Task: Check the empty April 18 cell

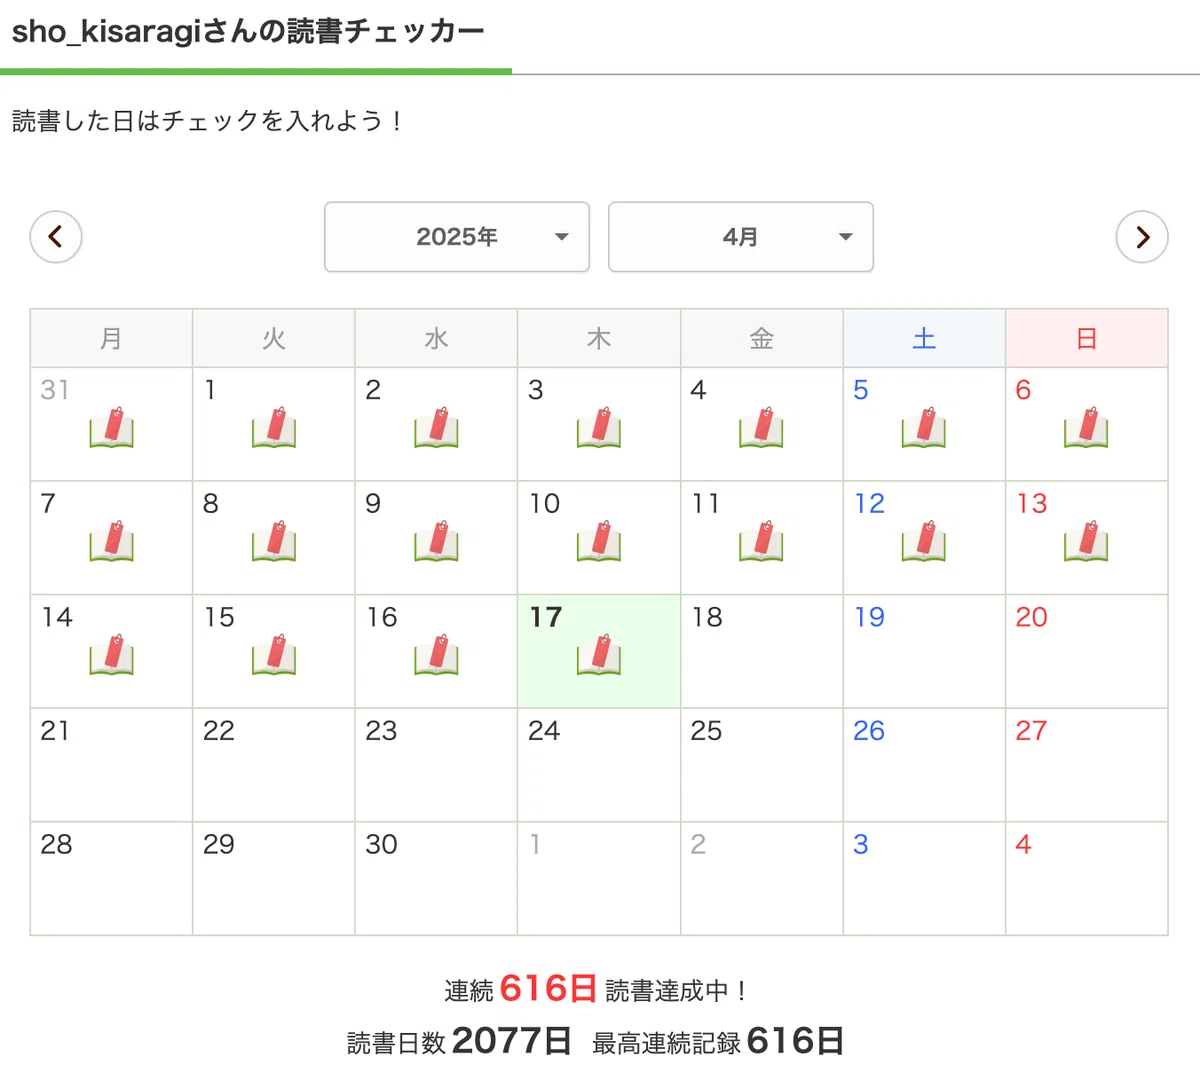Action: point(762,652)
